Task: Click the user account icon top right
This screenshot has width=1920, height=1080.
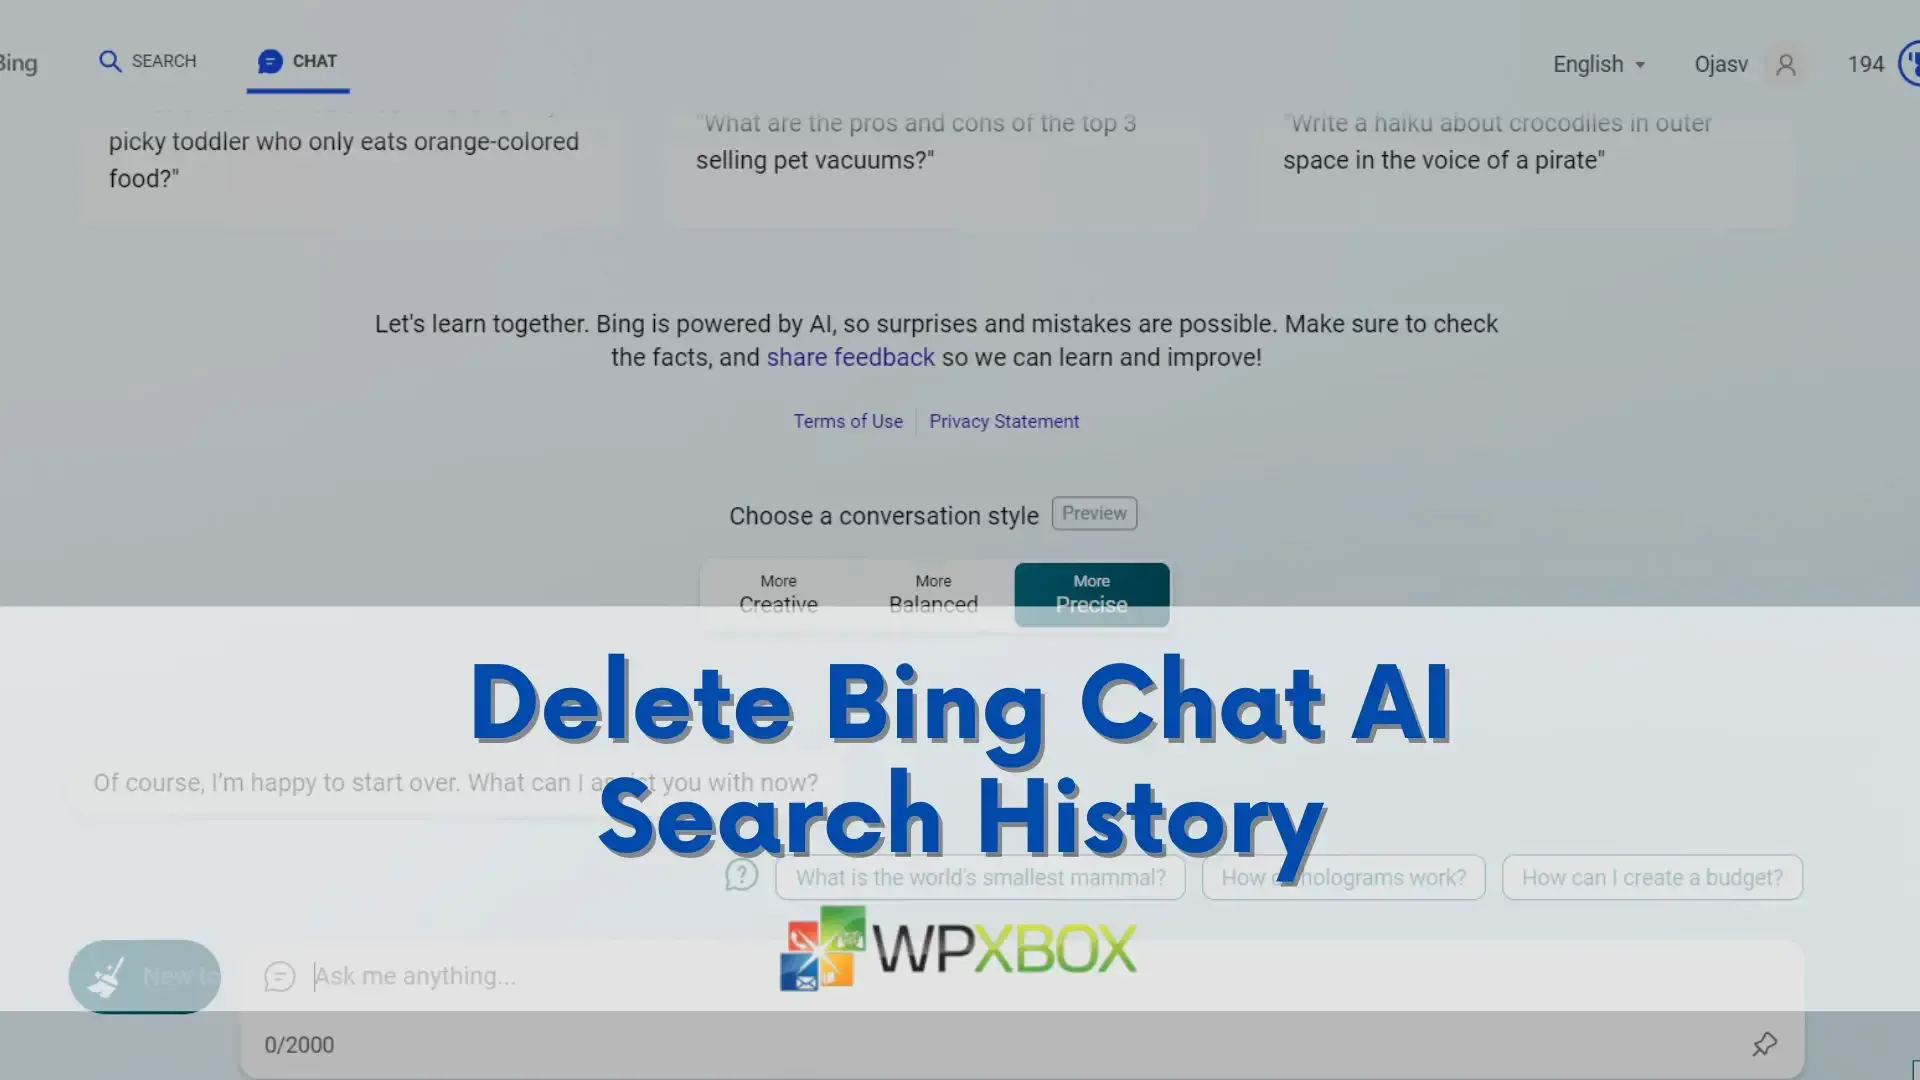Action: 1785,63
